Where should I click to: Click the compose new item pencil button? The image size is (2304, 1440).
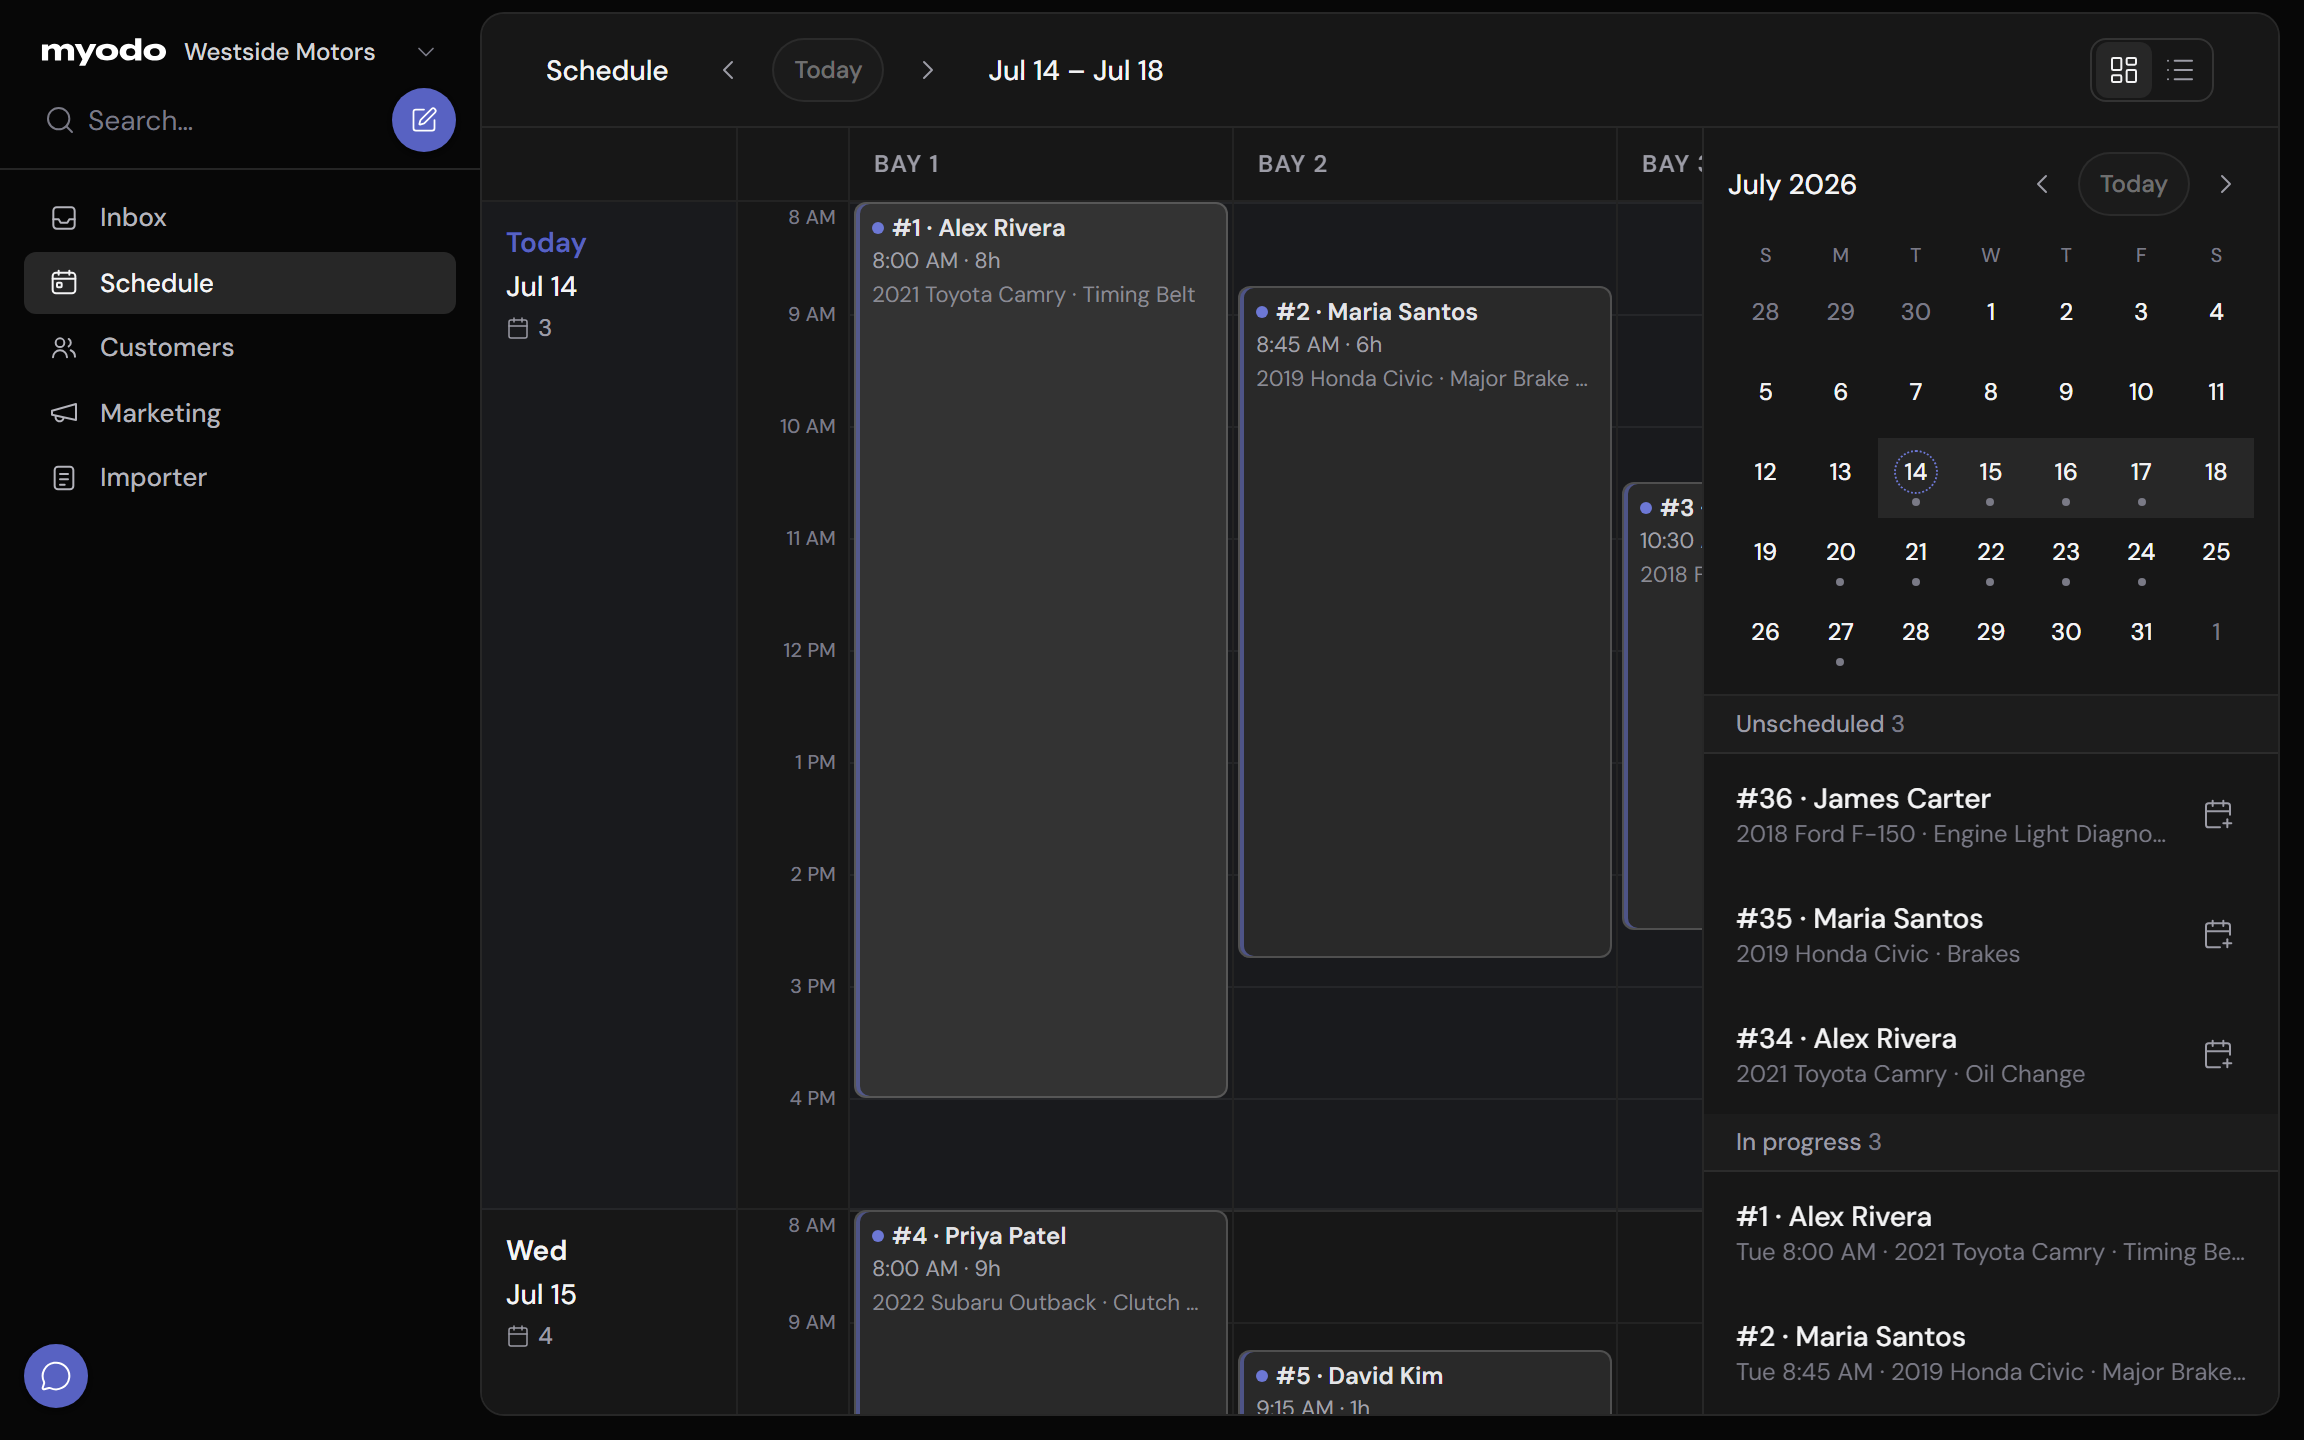click(423, 120)
